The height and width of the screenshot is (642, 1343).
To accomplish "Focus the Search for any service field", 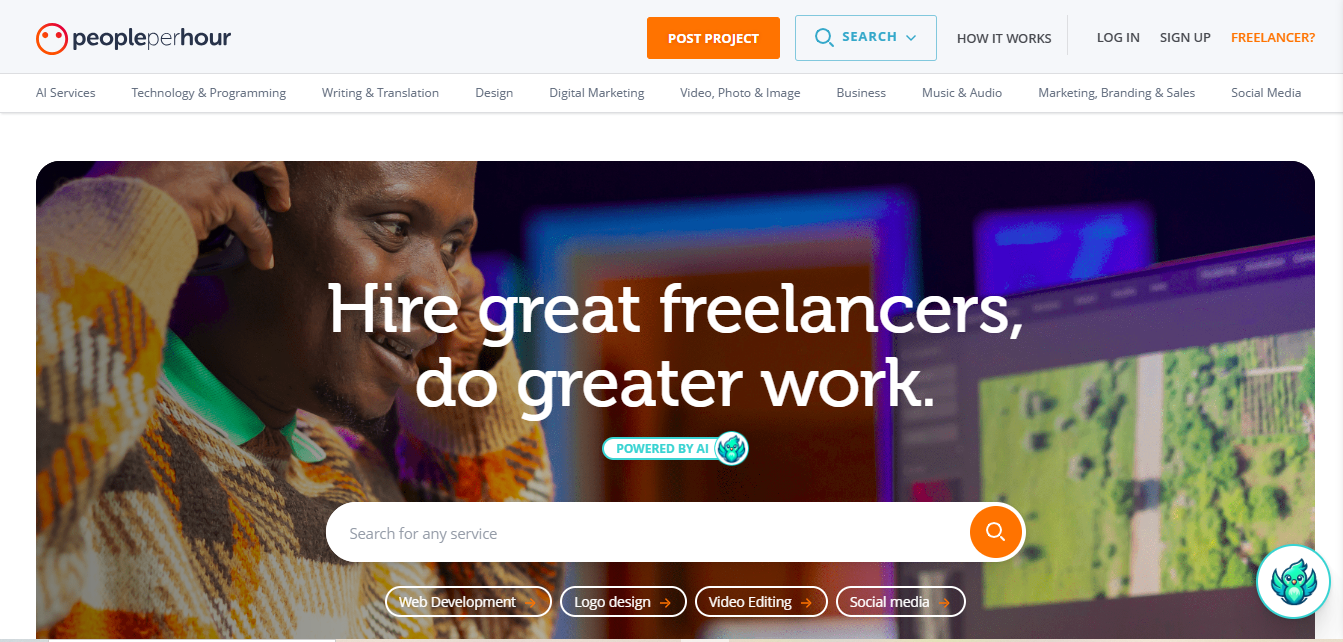I will pyautogui.click(x=646, y=533).
